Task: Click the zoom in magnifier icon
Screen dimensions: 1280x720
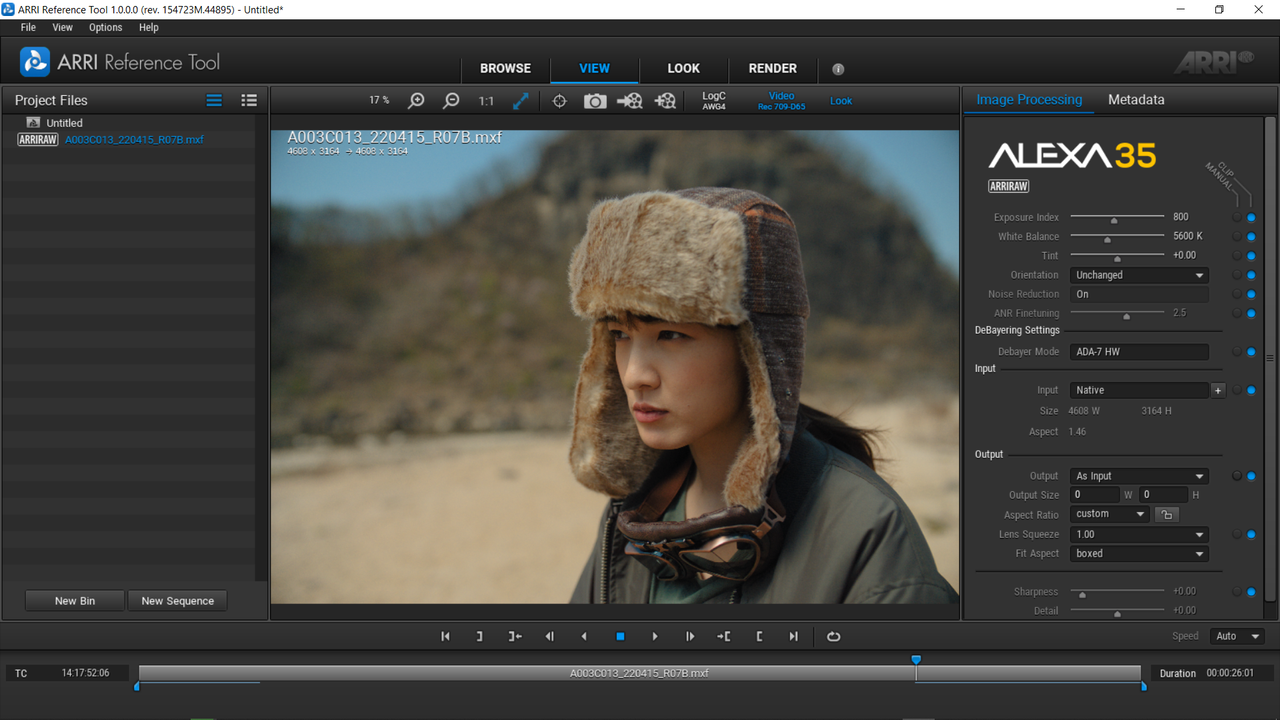Action: coord(417,101)
